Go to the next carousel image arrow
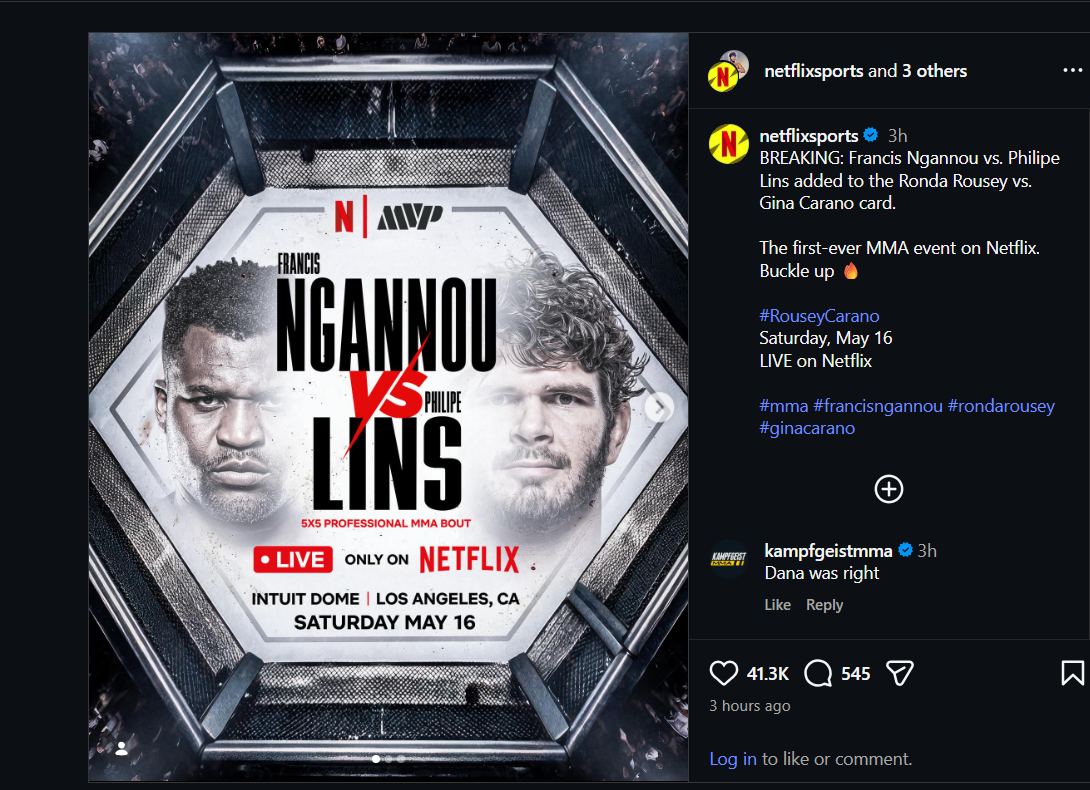Image resolution: width=1090 pixels, height=790 pixels. (x=658, y=408)
